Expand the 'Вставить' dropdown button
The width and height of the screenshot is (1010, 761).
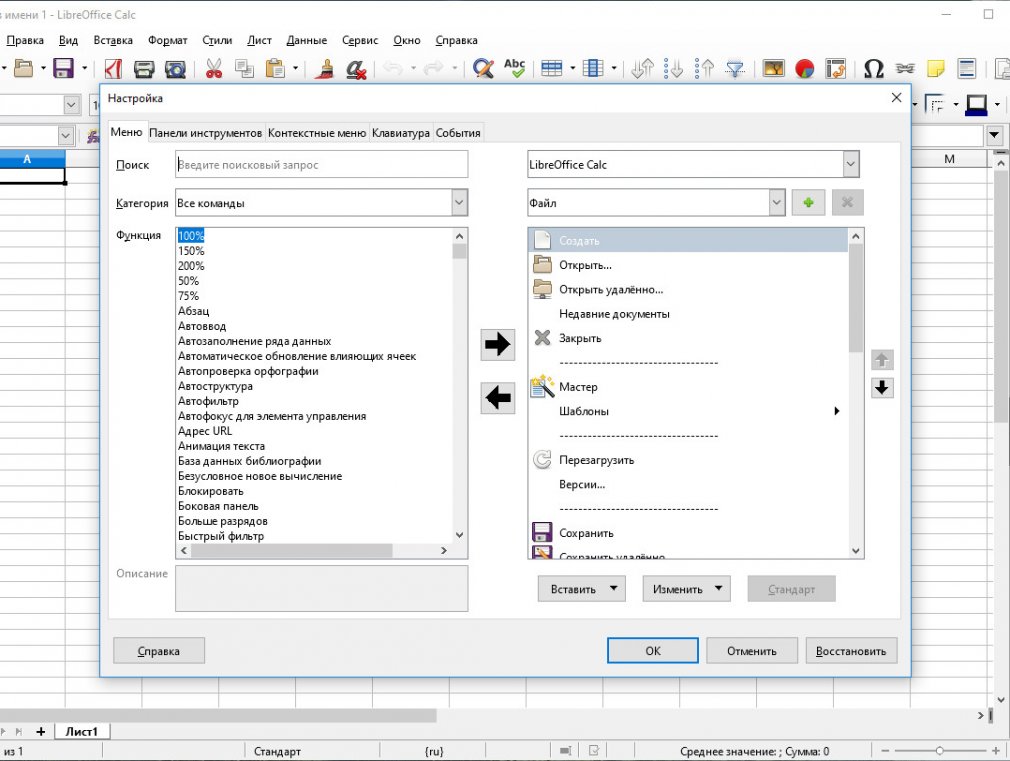coord(581,588)
